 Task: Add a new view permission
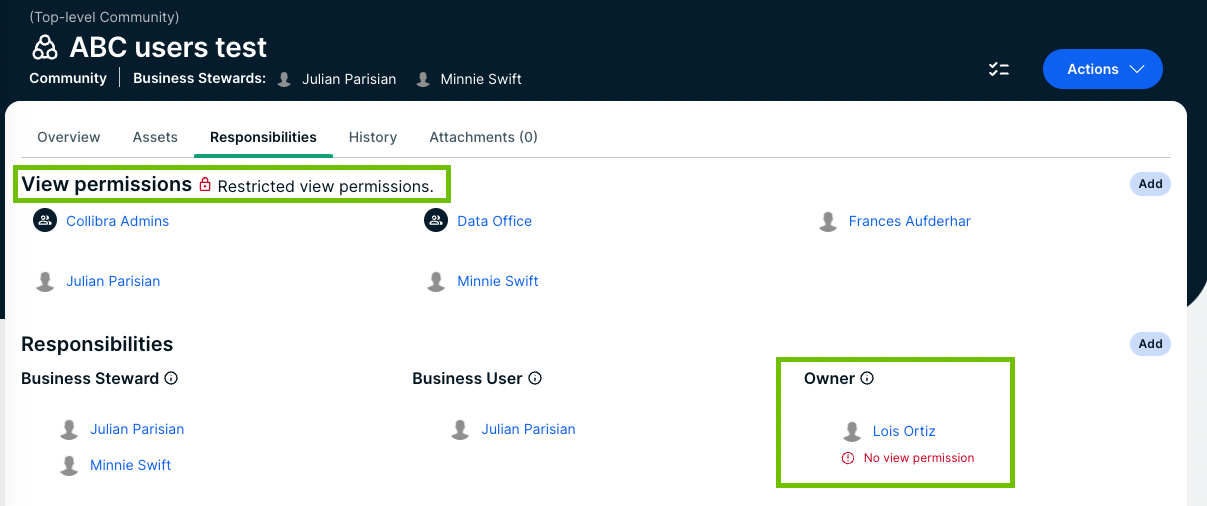[x=1150, y=184]
